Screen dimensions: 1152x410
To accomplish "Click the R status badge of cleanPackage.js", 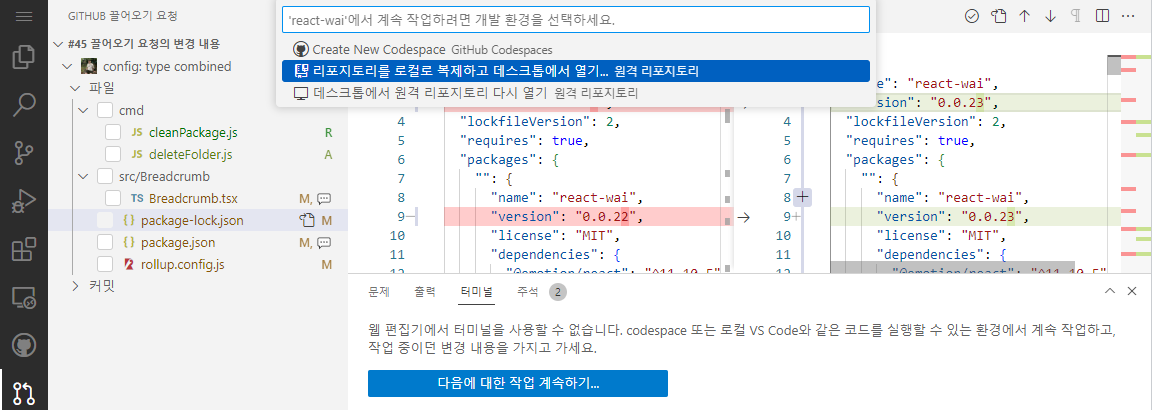I will click(328, 133).
